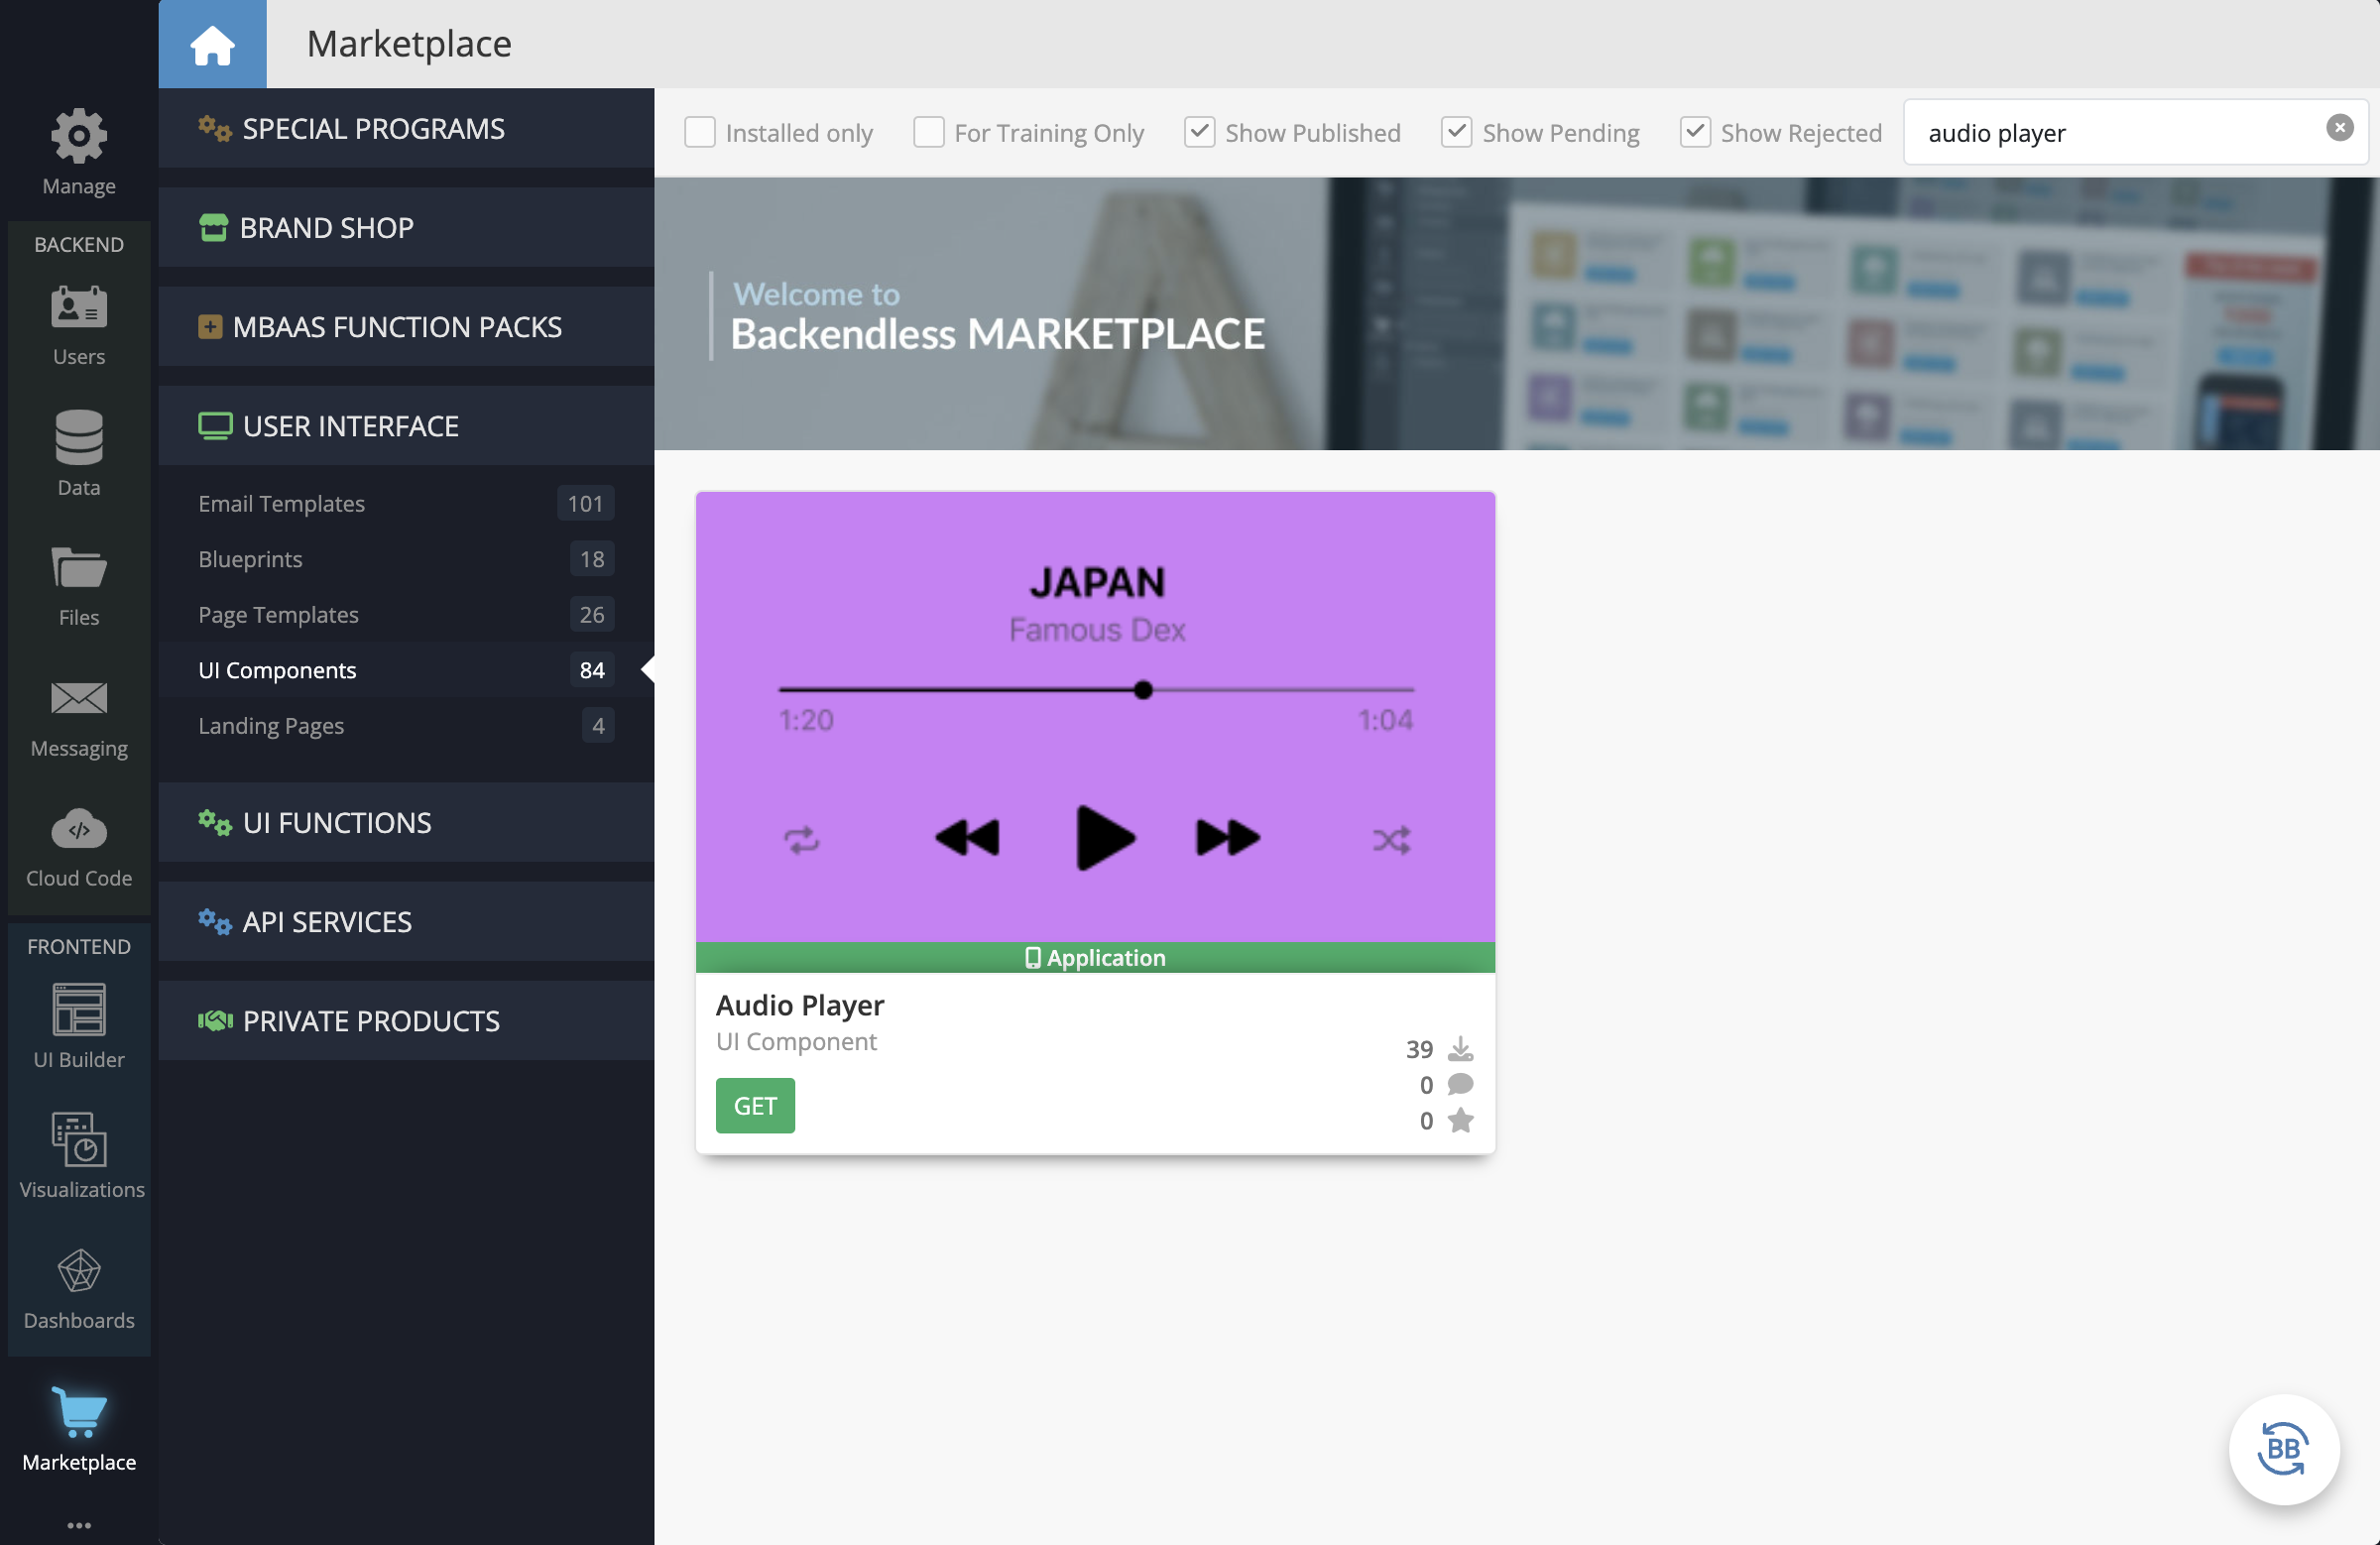This screenshot has height=1545, width=2380.
Task: Toggle the Show Published checkbox filter
Action: pyautogui.click(x=1200, y=132)
